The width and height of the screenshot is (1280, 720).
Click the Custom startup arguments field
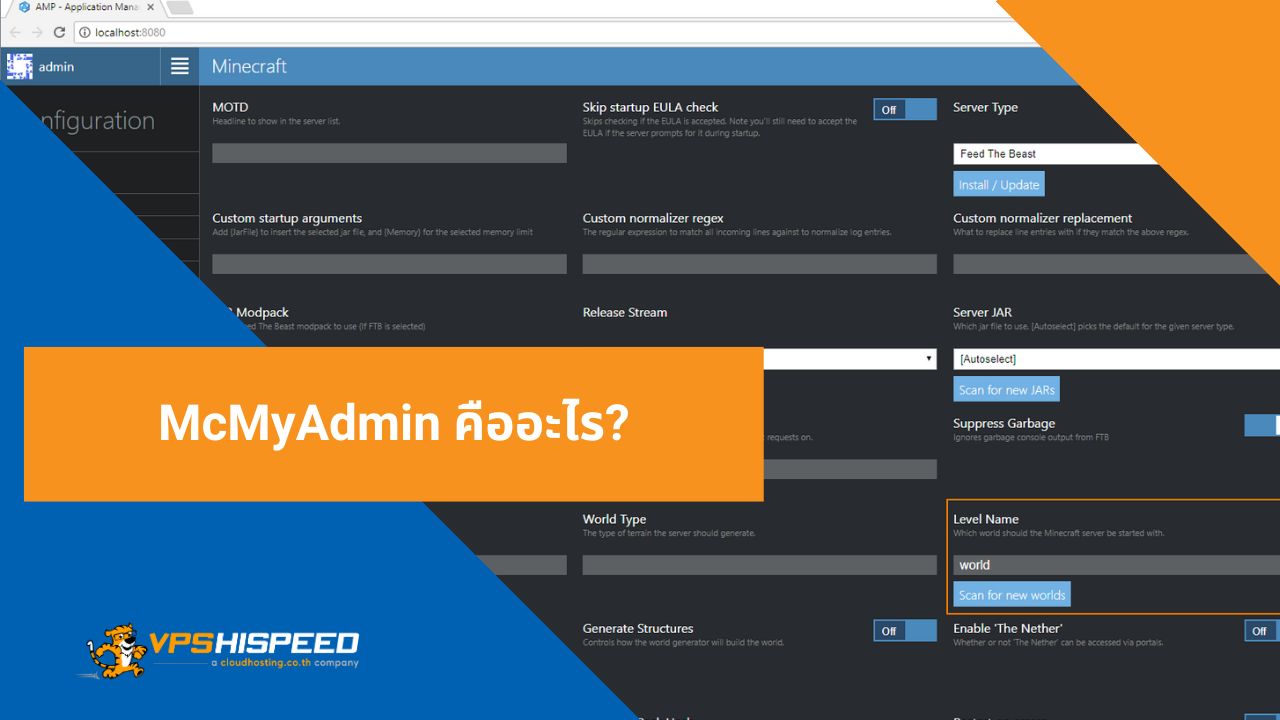tap(389, 264)
